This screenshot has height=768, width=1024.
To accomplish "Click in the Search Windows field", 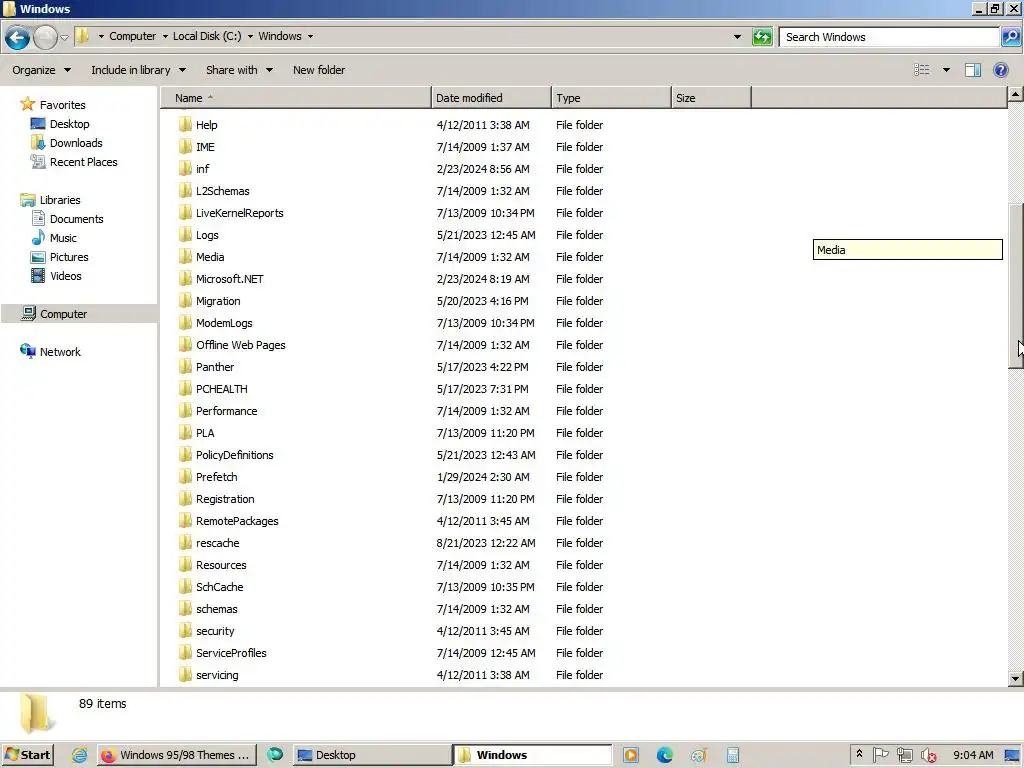I will click(889, 37).
